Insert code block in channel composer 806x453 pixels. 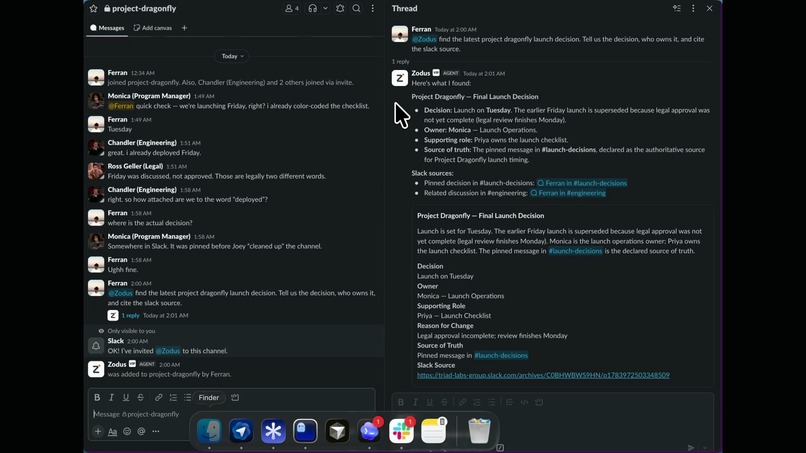(x=235, y=397)
